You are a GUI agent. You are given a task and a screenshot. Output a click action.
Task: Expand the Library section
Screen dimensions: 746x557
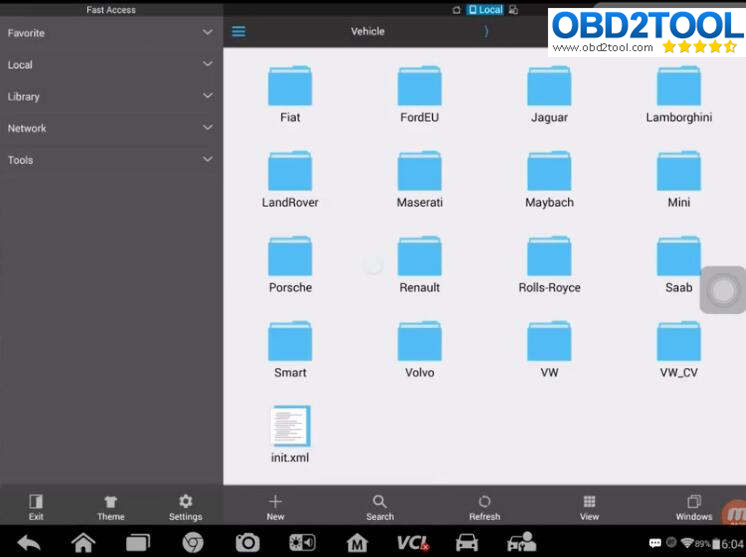[111, 96]
